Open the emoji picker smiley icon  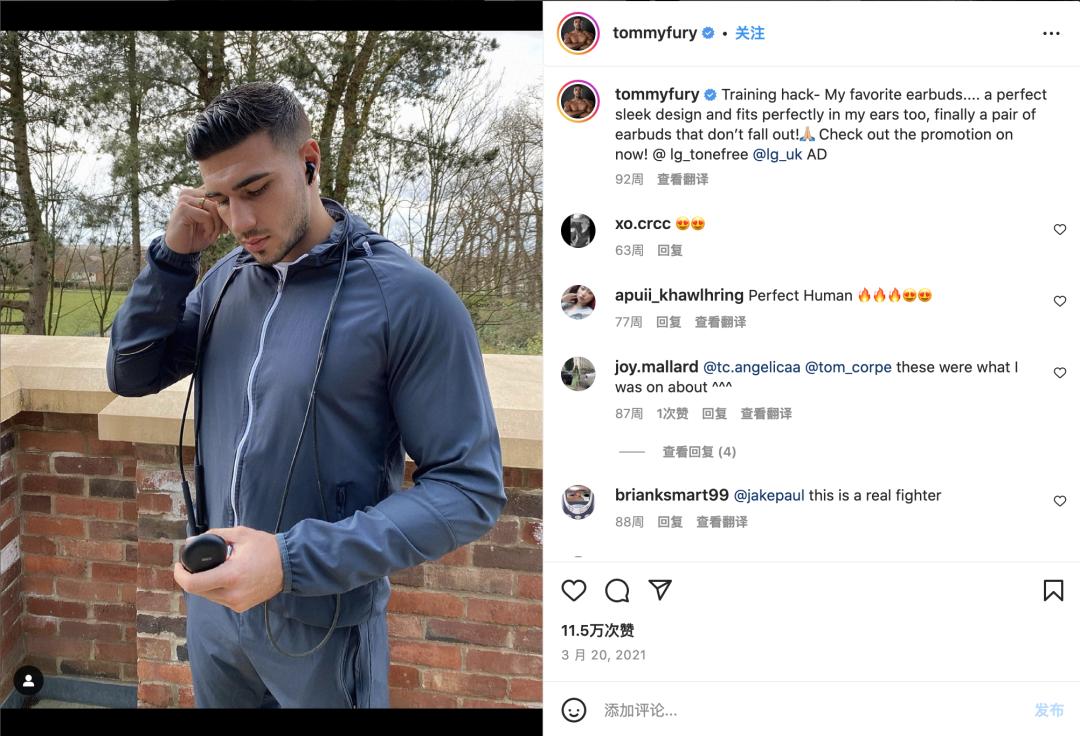coord(574,710)
